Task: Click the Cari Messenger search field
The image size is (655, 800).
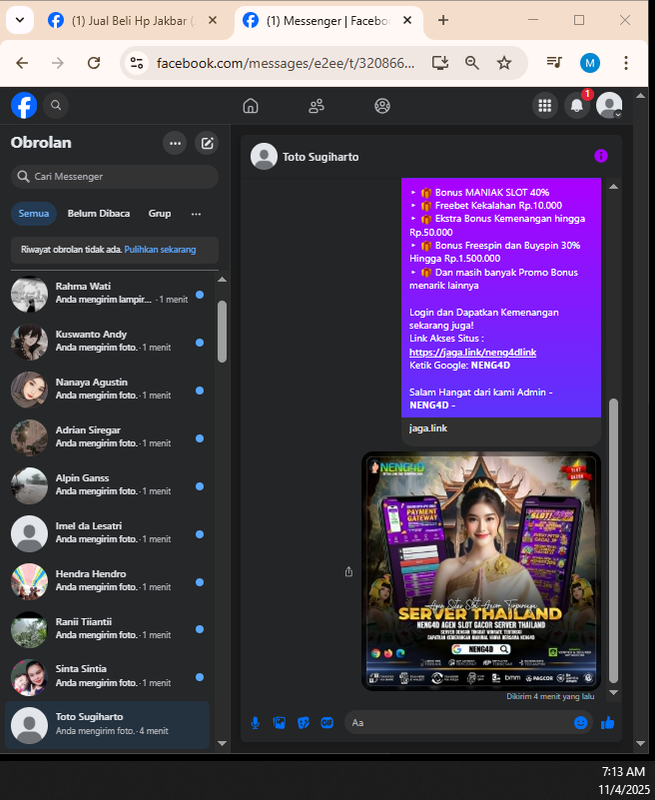Action: pos(115,177)
